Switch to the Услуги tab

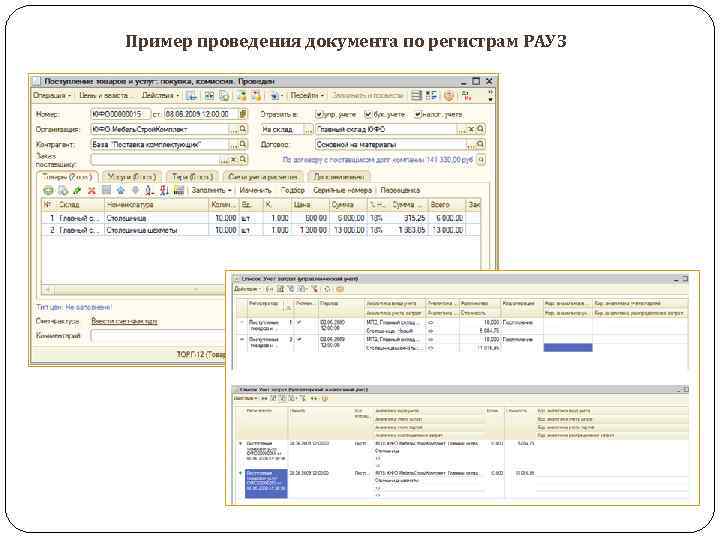pos(132,177)
